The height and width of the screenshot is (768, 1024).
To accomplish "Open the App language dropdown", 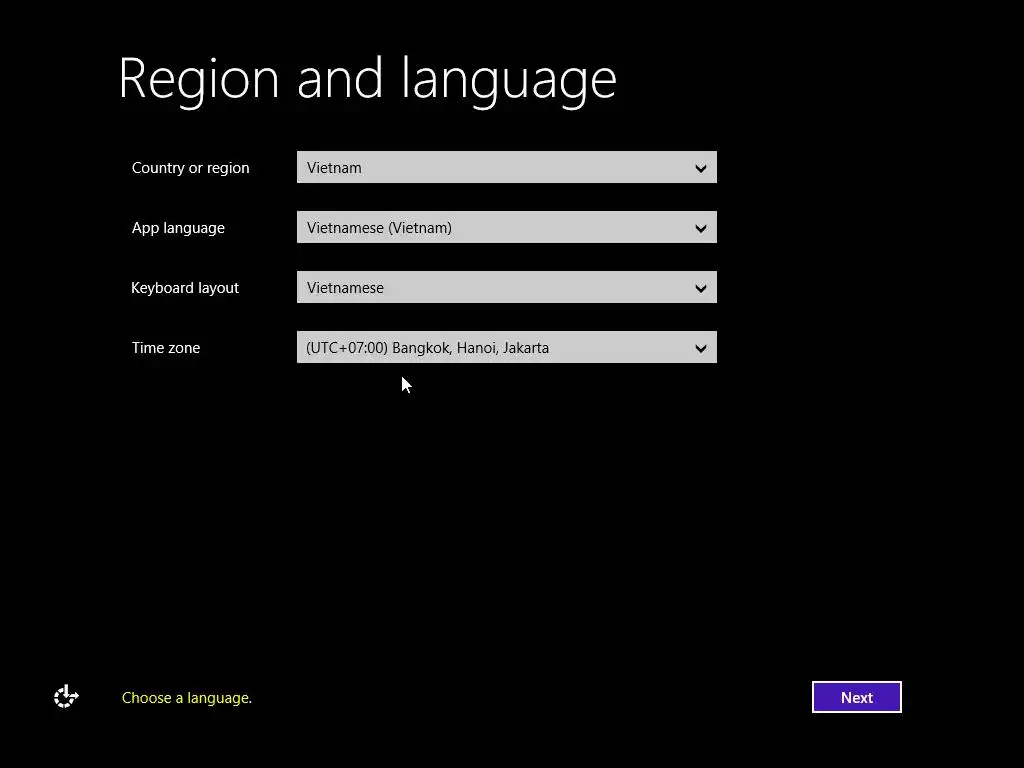I will click(507, 227).
